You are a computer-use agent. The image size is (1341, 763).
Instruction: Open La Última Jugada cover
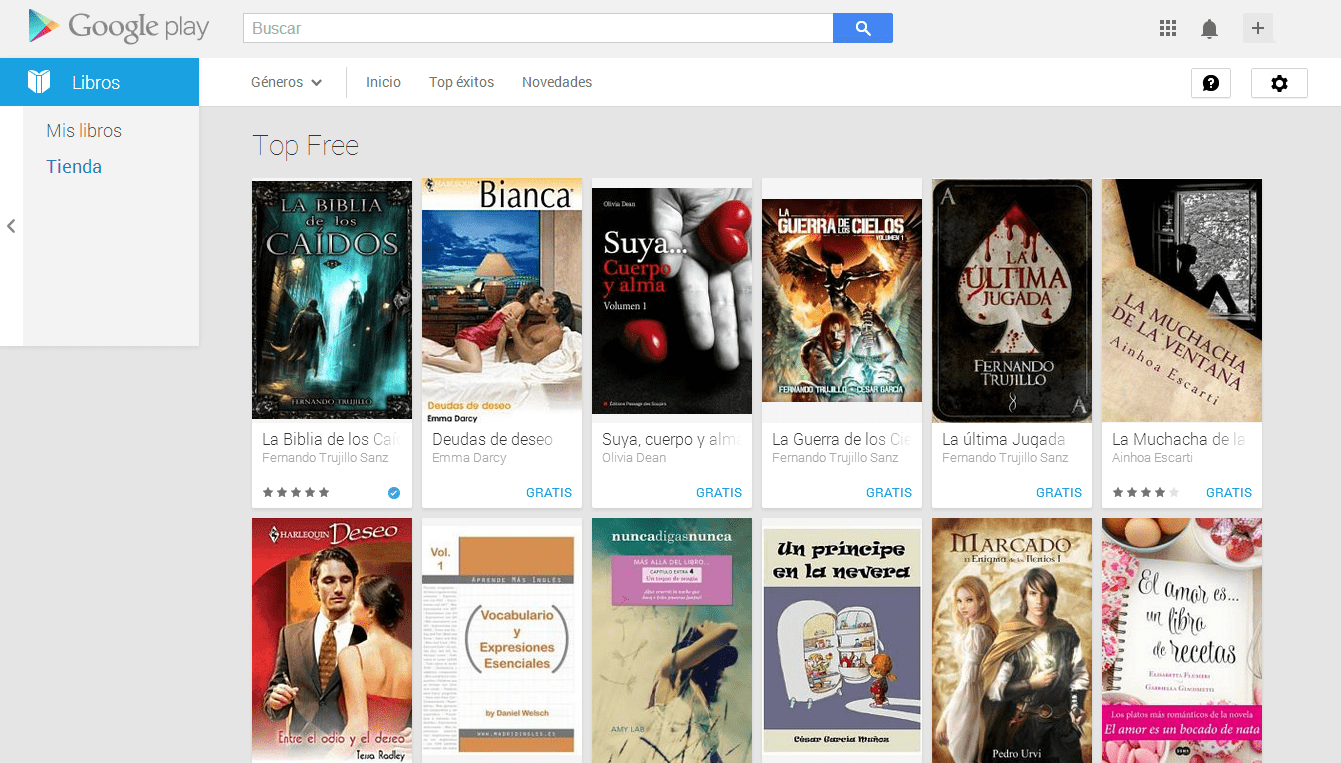pos(1012,301)
